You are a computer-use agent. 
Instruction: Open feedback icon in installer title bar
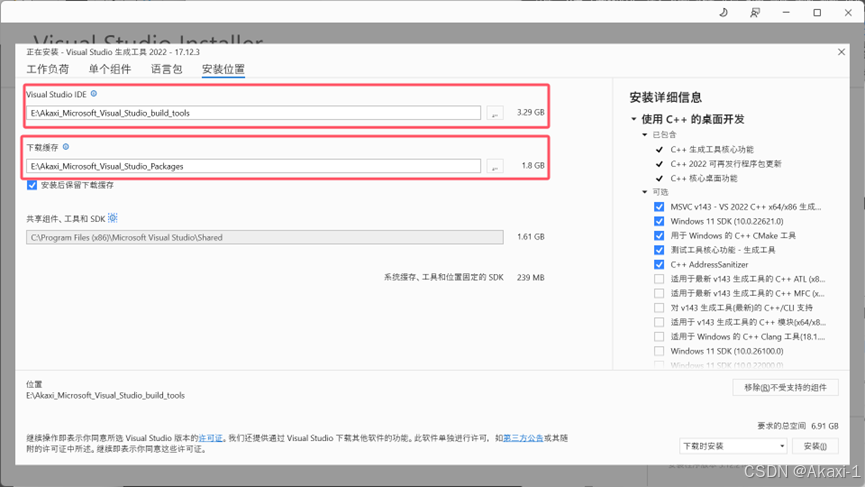755,13
